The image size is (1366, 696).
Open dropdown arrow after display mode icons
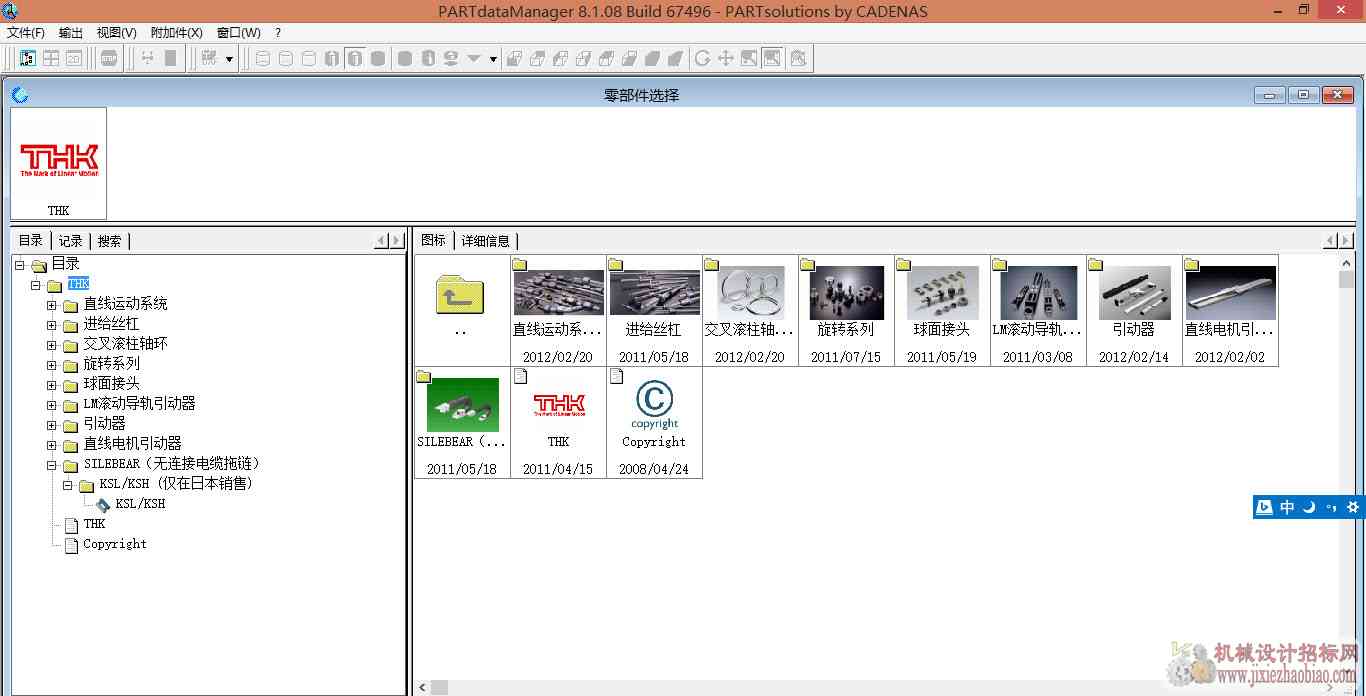pyautogui.click(x=493, y=59)
